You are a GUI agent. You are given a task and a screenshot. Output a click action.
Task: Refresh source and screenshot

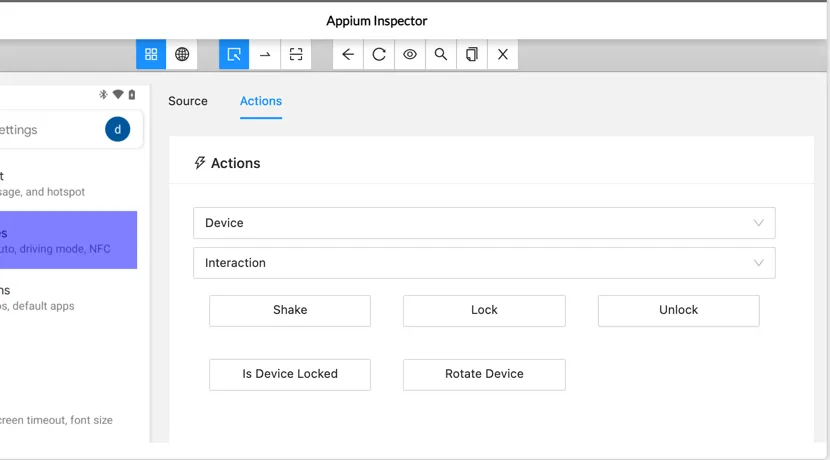379,55
